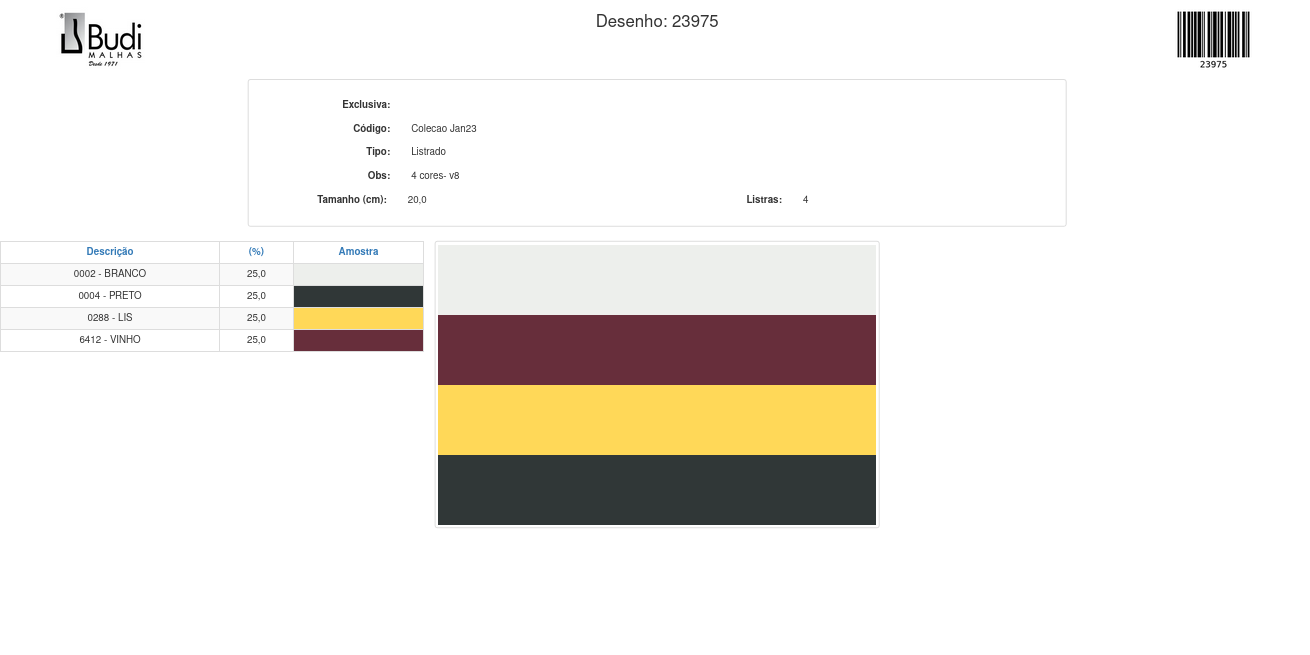Select the Descrição column header
1310x655 pixels.
110,252
